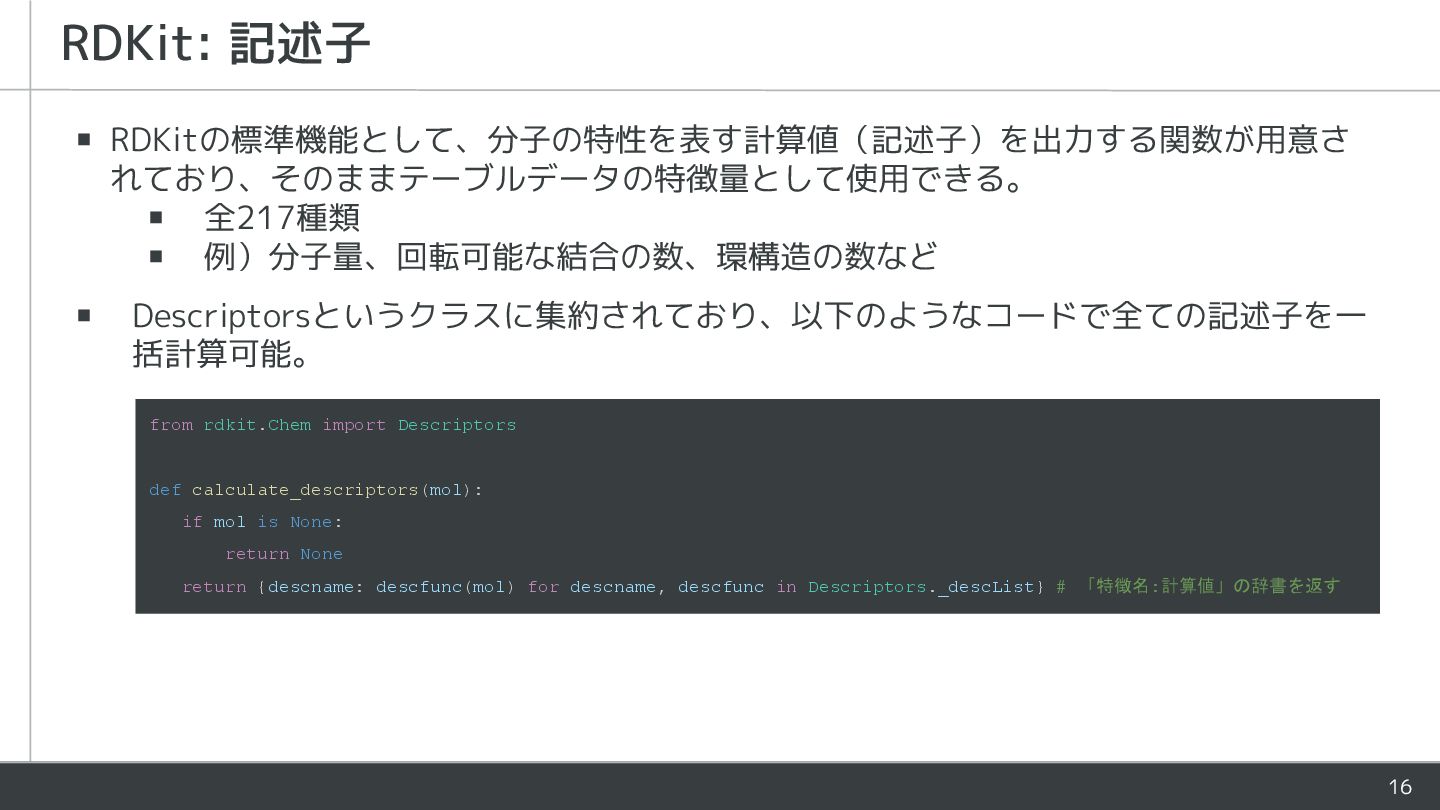Click the "if mol is None:" code line
Viewport: 1440px width, 810px height.
tap(262, 522)
